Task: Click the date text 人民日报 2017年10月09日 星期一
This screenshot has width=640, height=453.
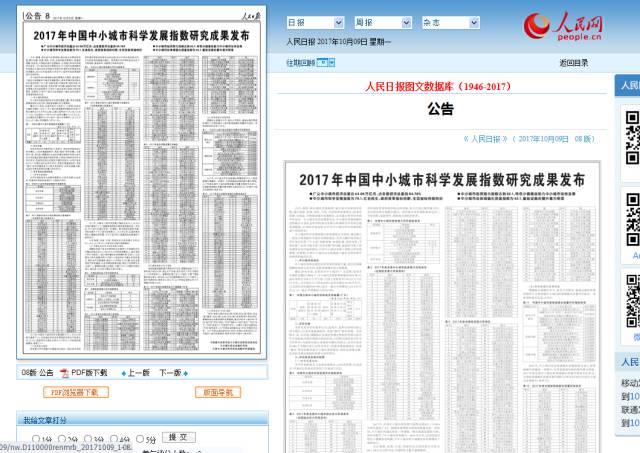Action: pos(338,42)
